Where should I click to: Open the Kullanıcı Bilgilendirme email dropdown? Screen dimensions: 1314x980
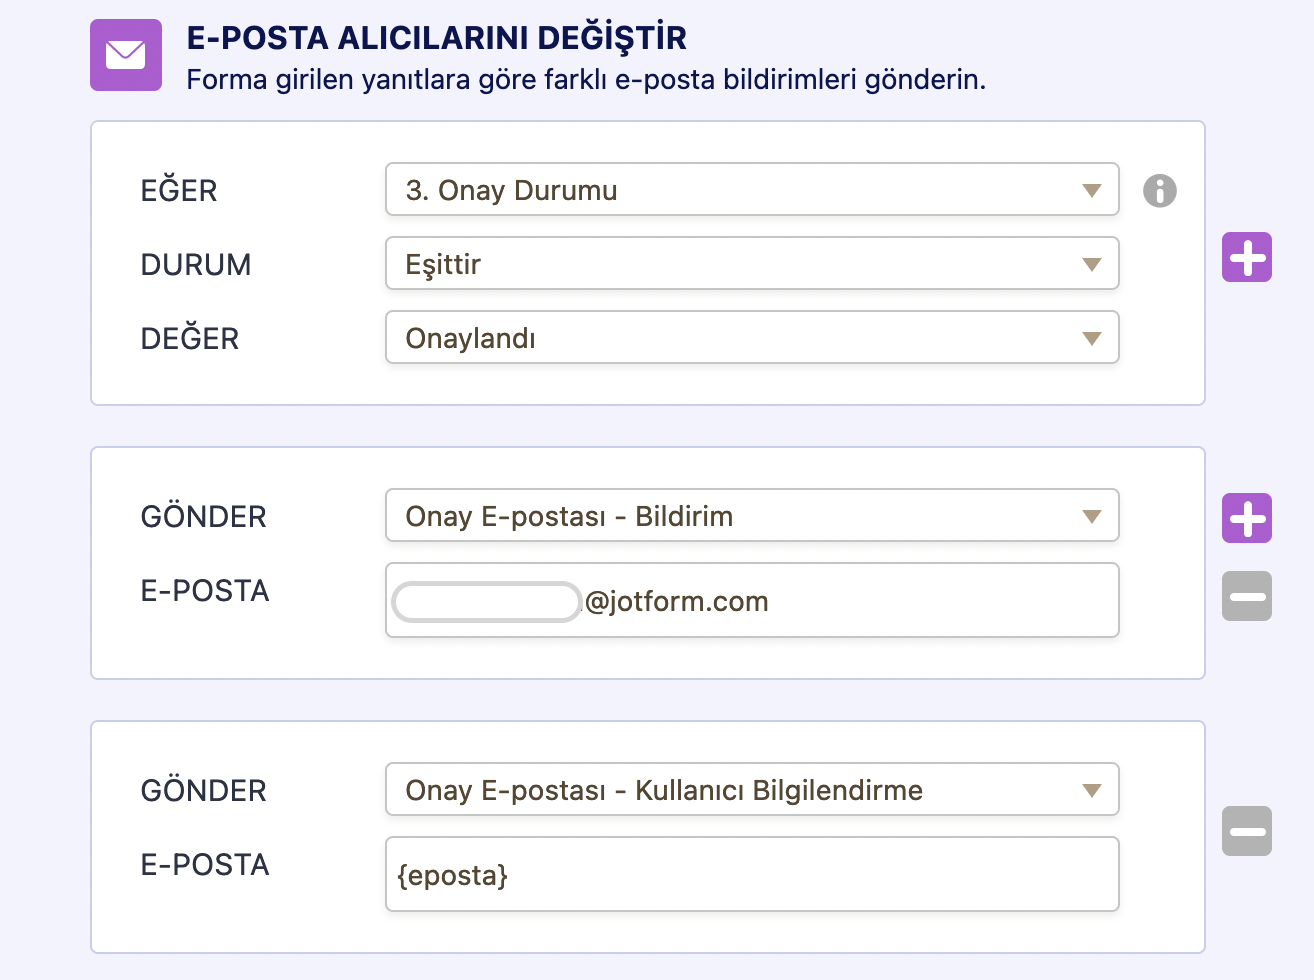pos(751,790)
